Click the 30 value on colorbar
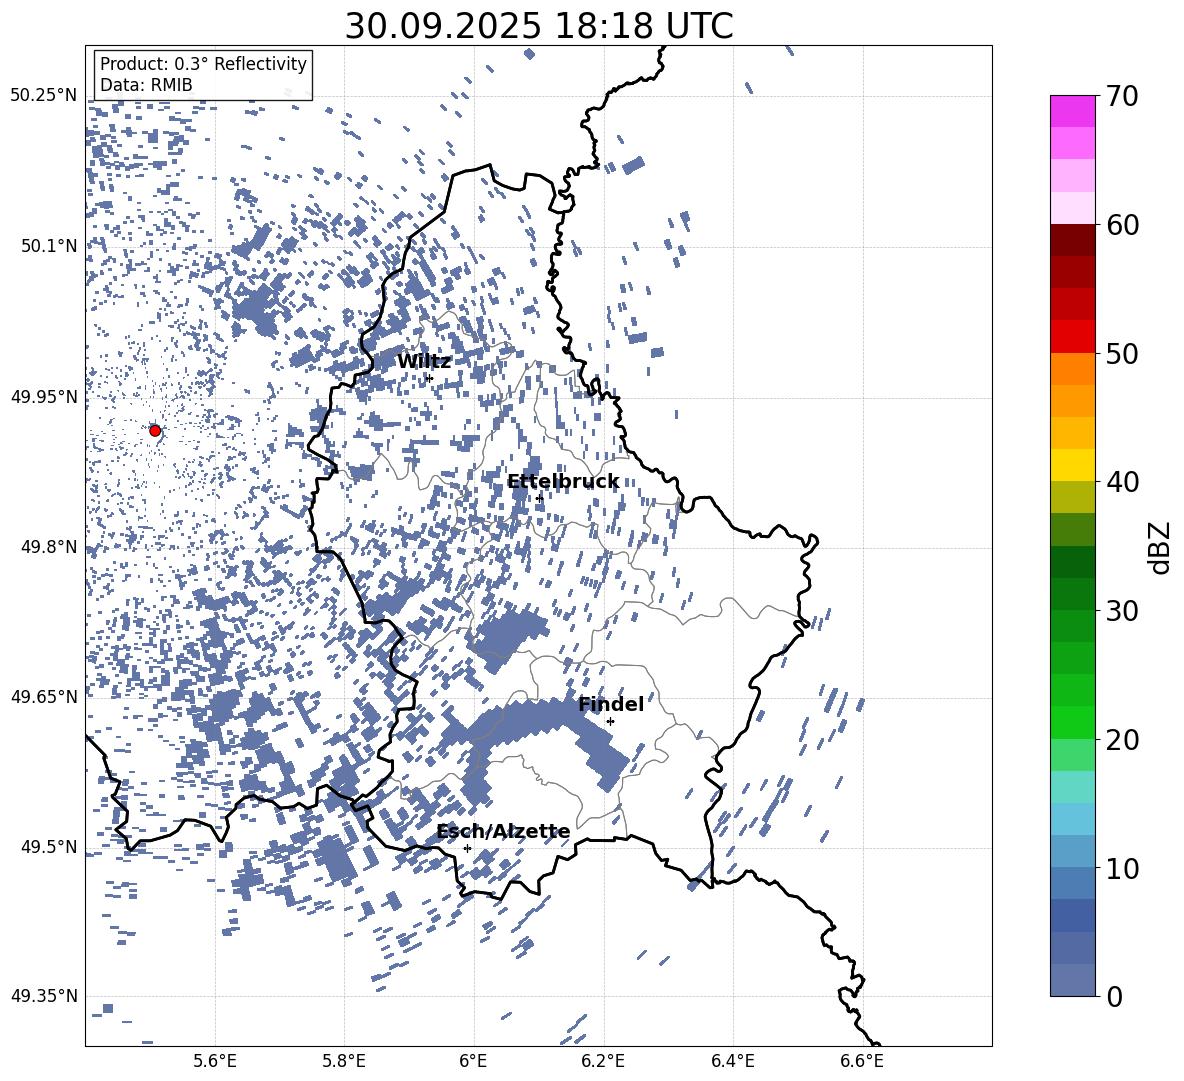 pos(1122,610)
